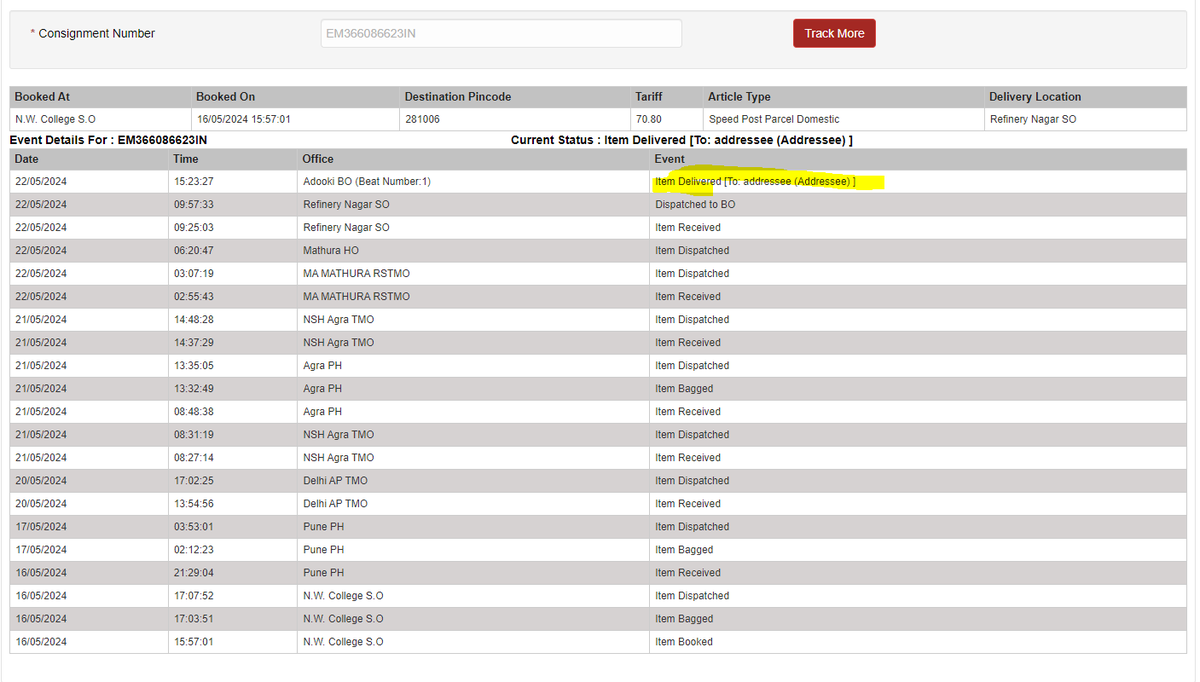Select time 06:20:47 cell
Screen dimensions: 1200x682
coord(233,251)
